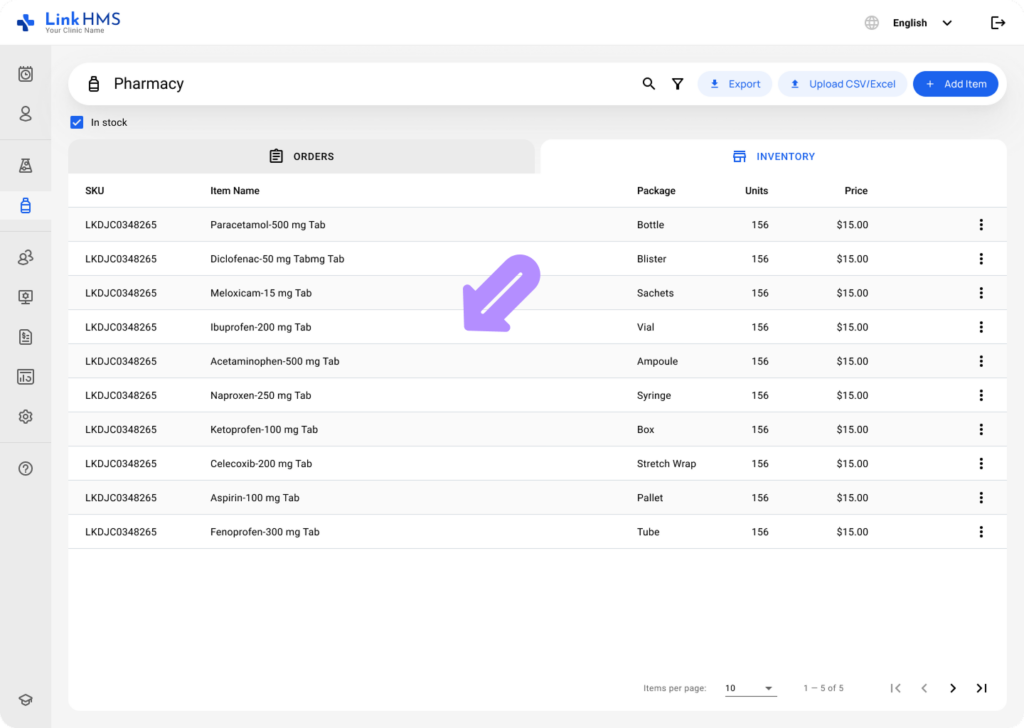Image resolution: width=1024 pixels, height=728 pixels.
Task: Click the Package column header
Action: pos(656,191)
